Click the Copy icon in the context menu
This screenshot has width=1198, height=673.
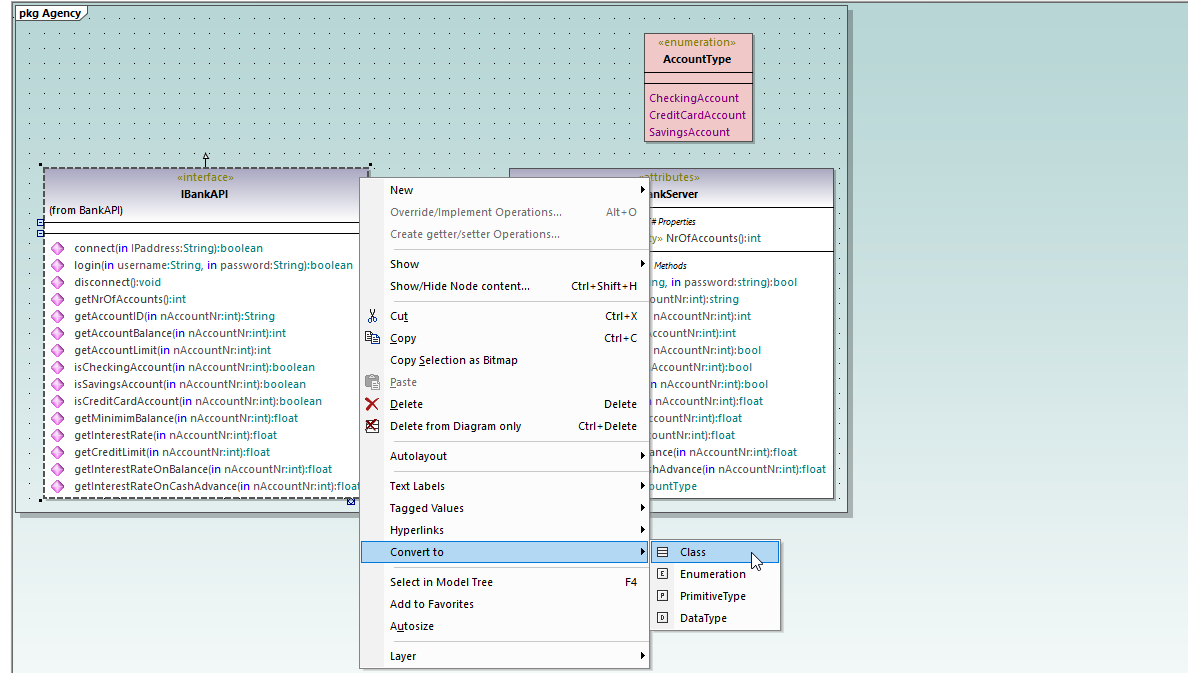coord(372,338)
